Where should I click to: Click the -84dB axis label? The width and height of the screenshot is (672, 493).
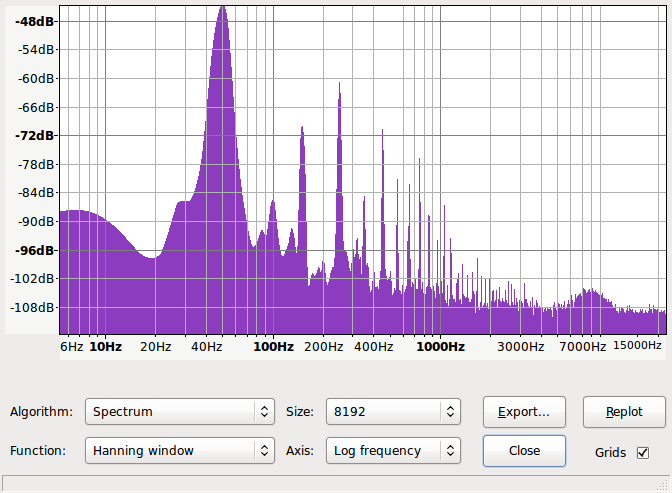pyautogui.click(x=36, y=193)
